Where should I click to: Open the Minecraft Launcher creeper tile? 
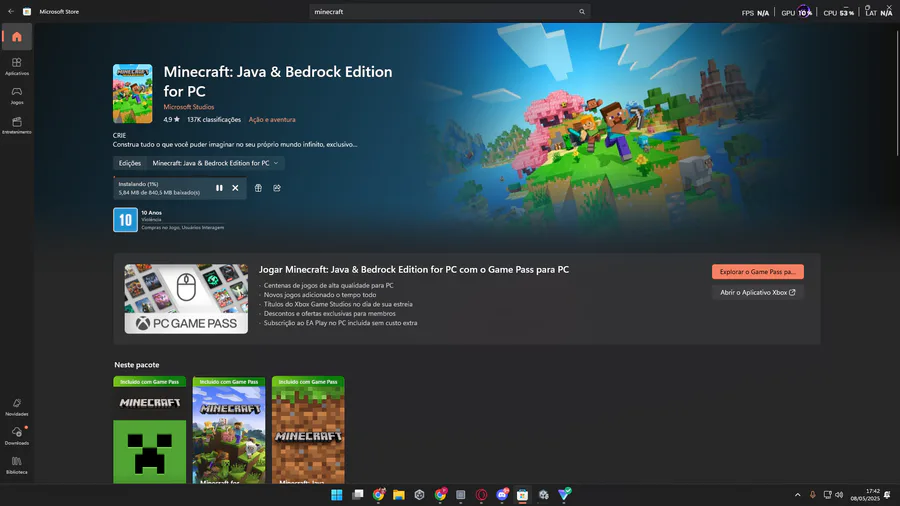pyautogui.click(x=149, y=430)
